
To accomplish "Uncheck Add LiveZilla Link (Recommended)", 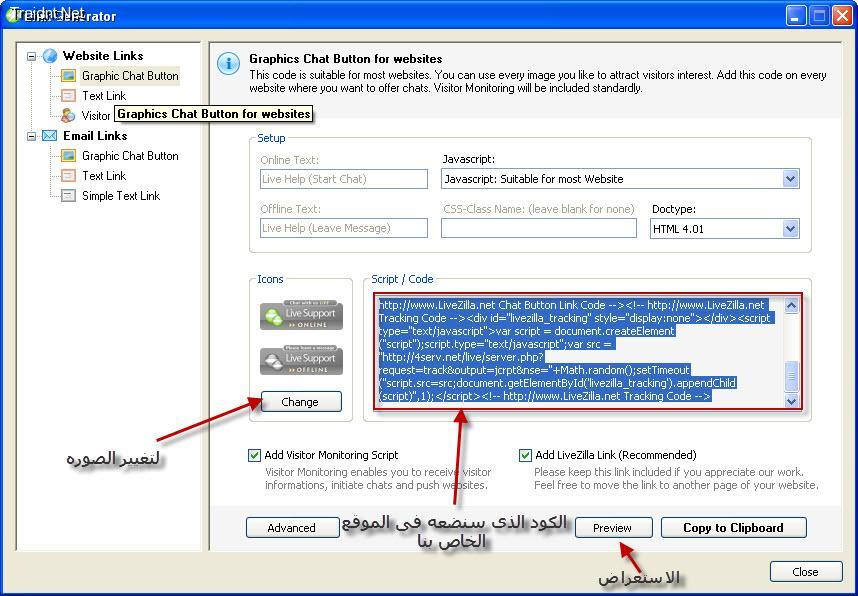I will [525, 455].
